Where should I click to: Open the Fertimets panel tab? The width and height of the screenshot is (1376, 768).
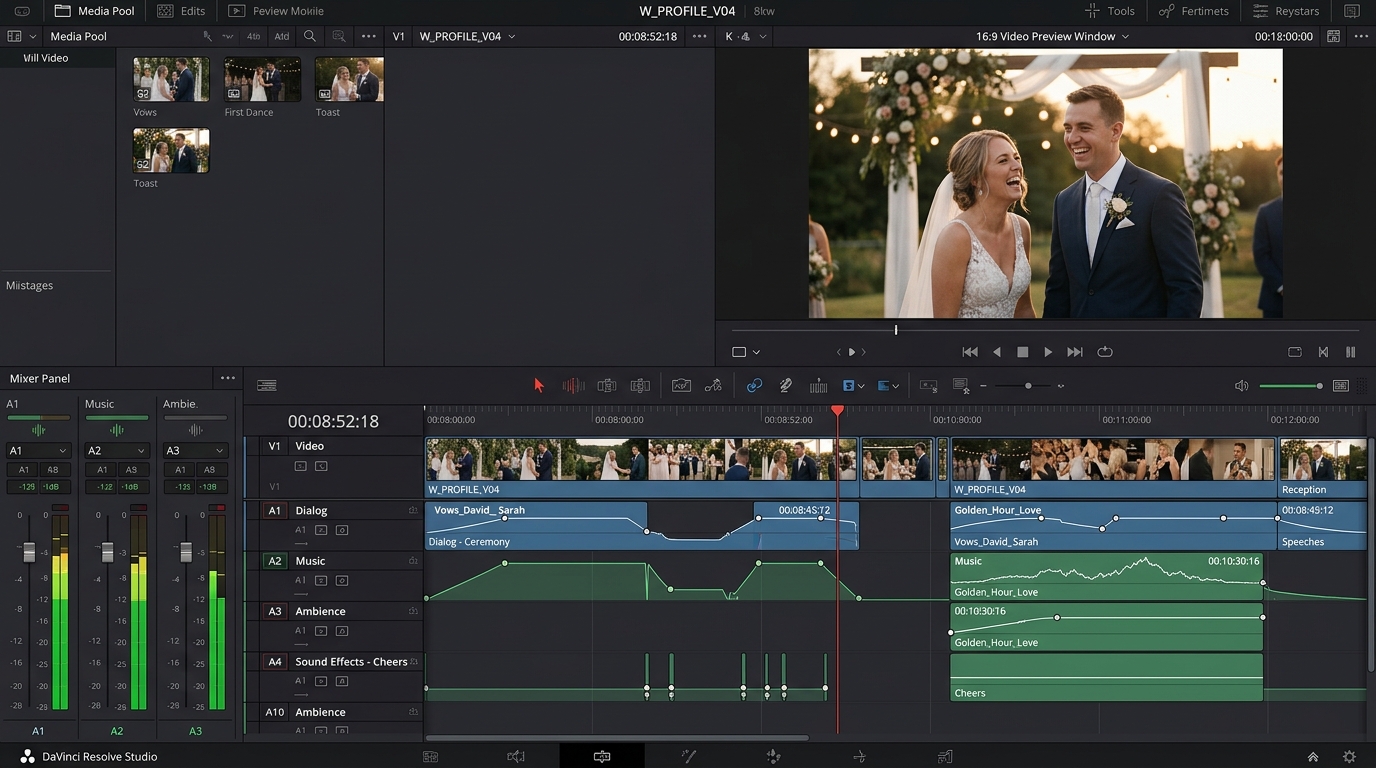[1194, 11]
